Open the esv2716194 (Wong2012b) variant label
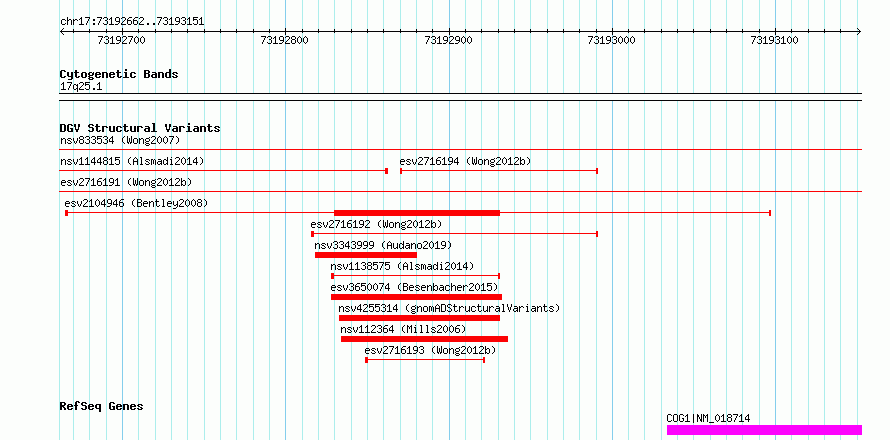The height and width of the screenshot is (440, 890). (x=465, y=161)
